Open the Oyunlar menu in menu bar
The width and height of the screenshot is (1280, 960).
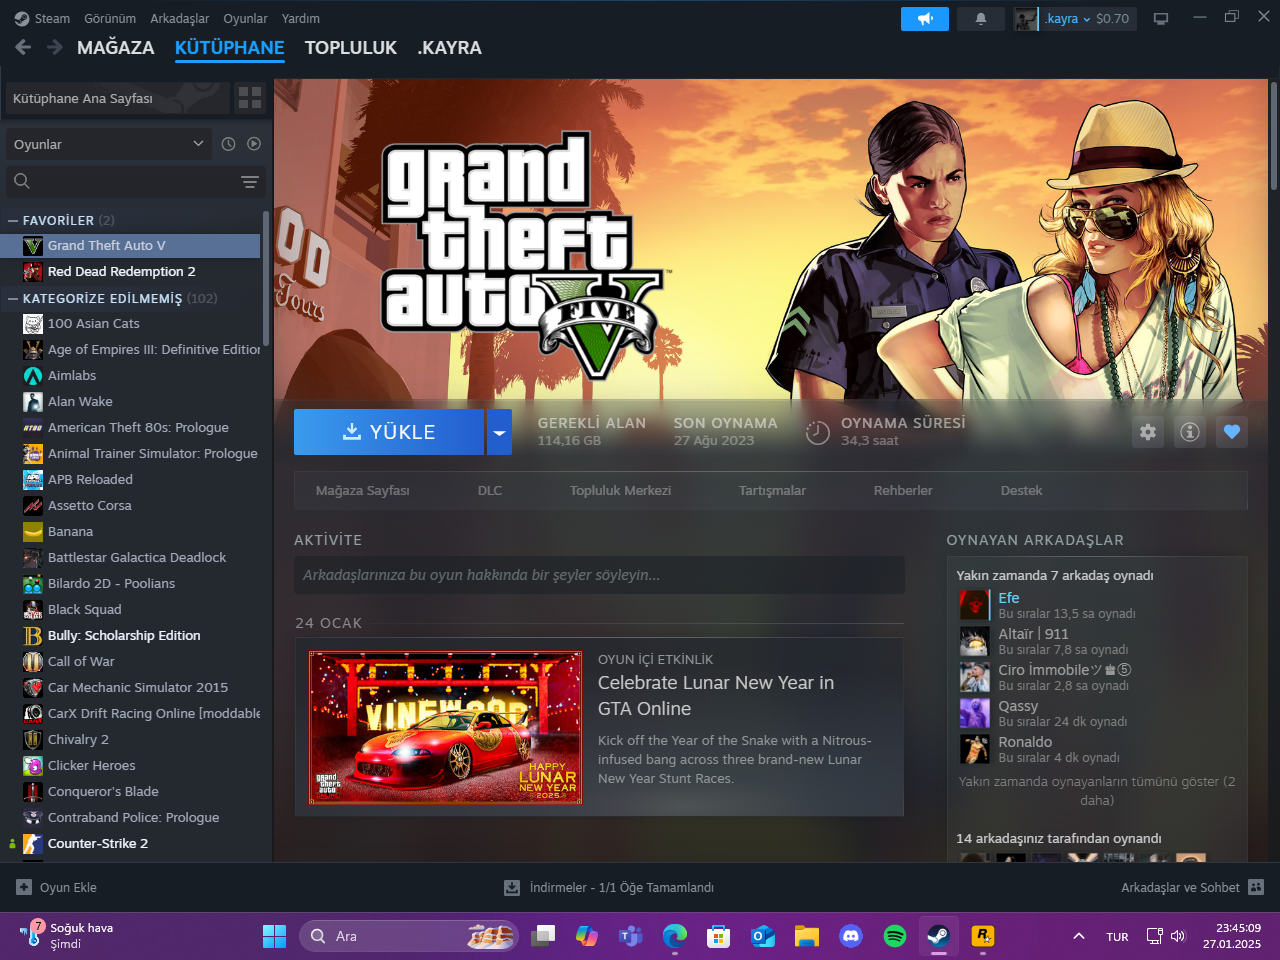245,18
